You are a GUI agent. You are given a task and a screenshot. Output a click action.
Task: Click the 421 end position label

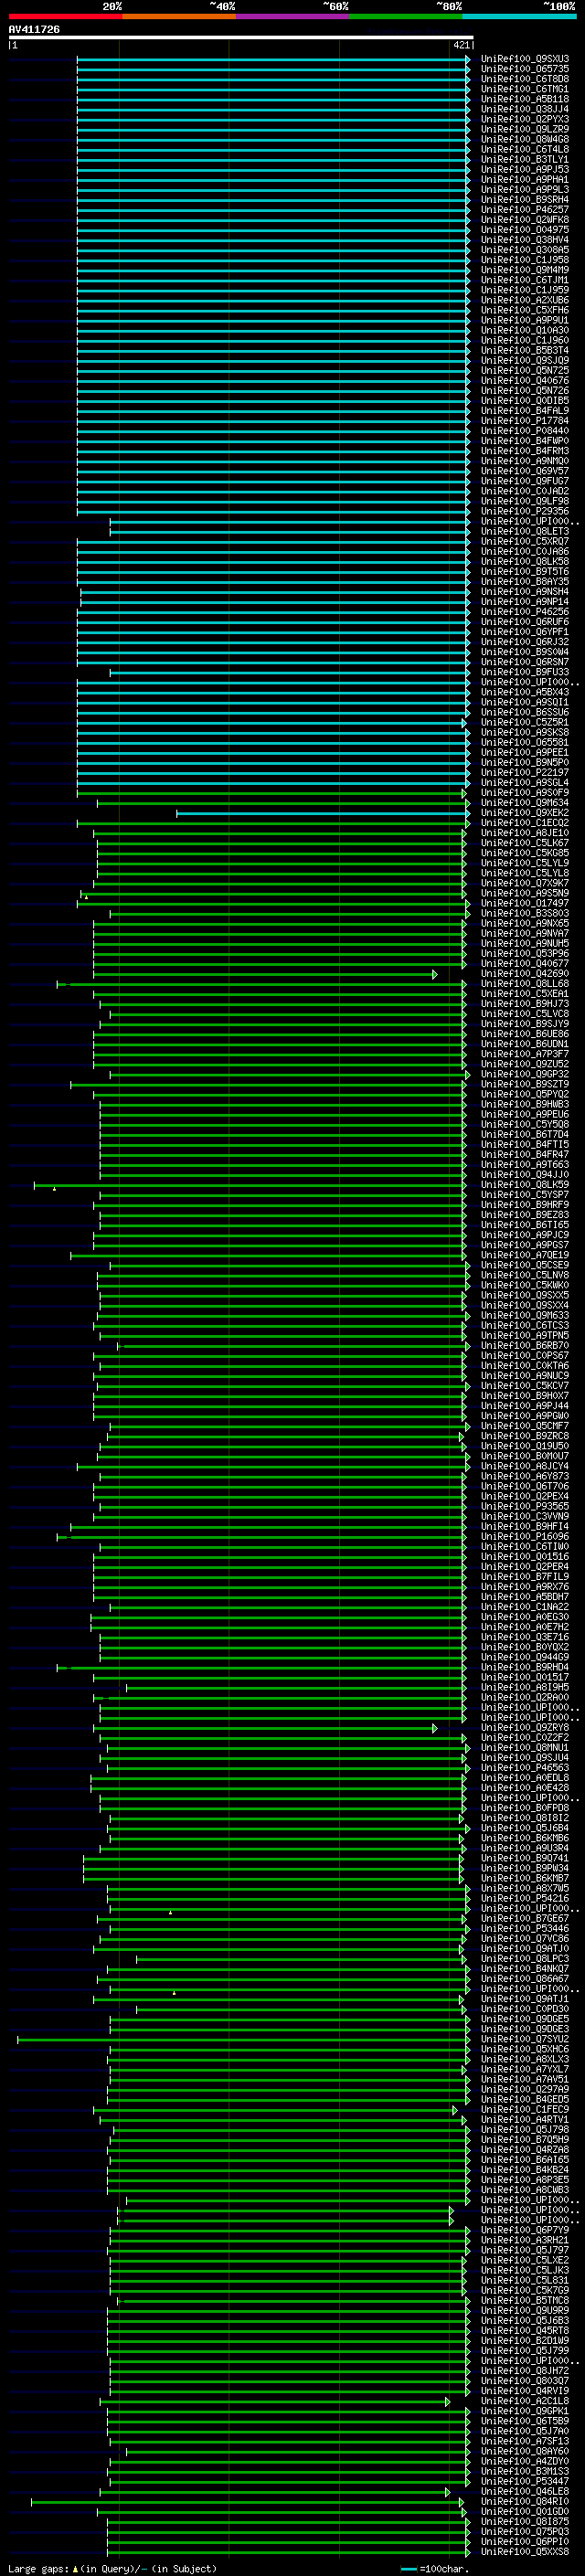click(x=461, y=46)
